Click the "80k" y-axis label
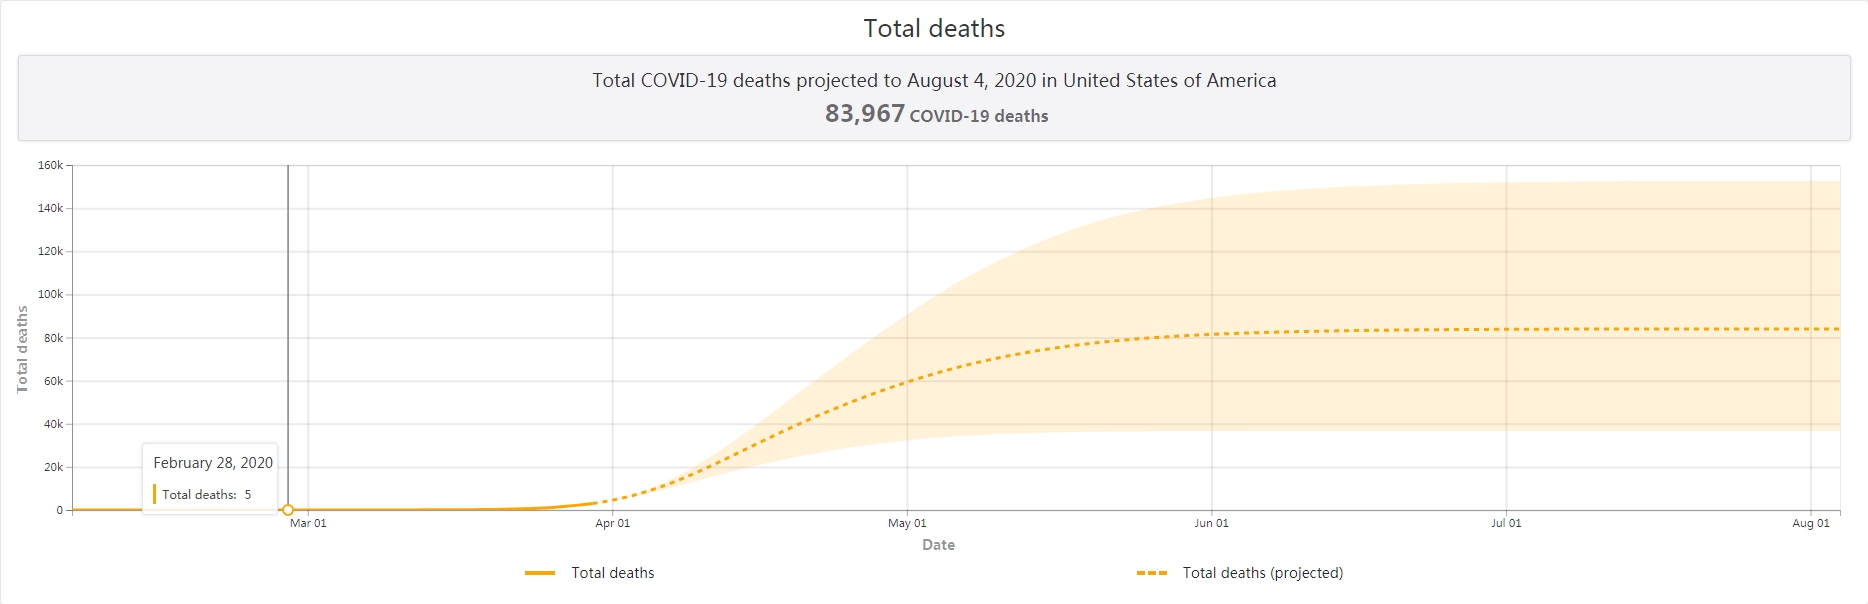Screen dimensions: 1868x604 coord(53,338)
